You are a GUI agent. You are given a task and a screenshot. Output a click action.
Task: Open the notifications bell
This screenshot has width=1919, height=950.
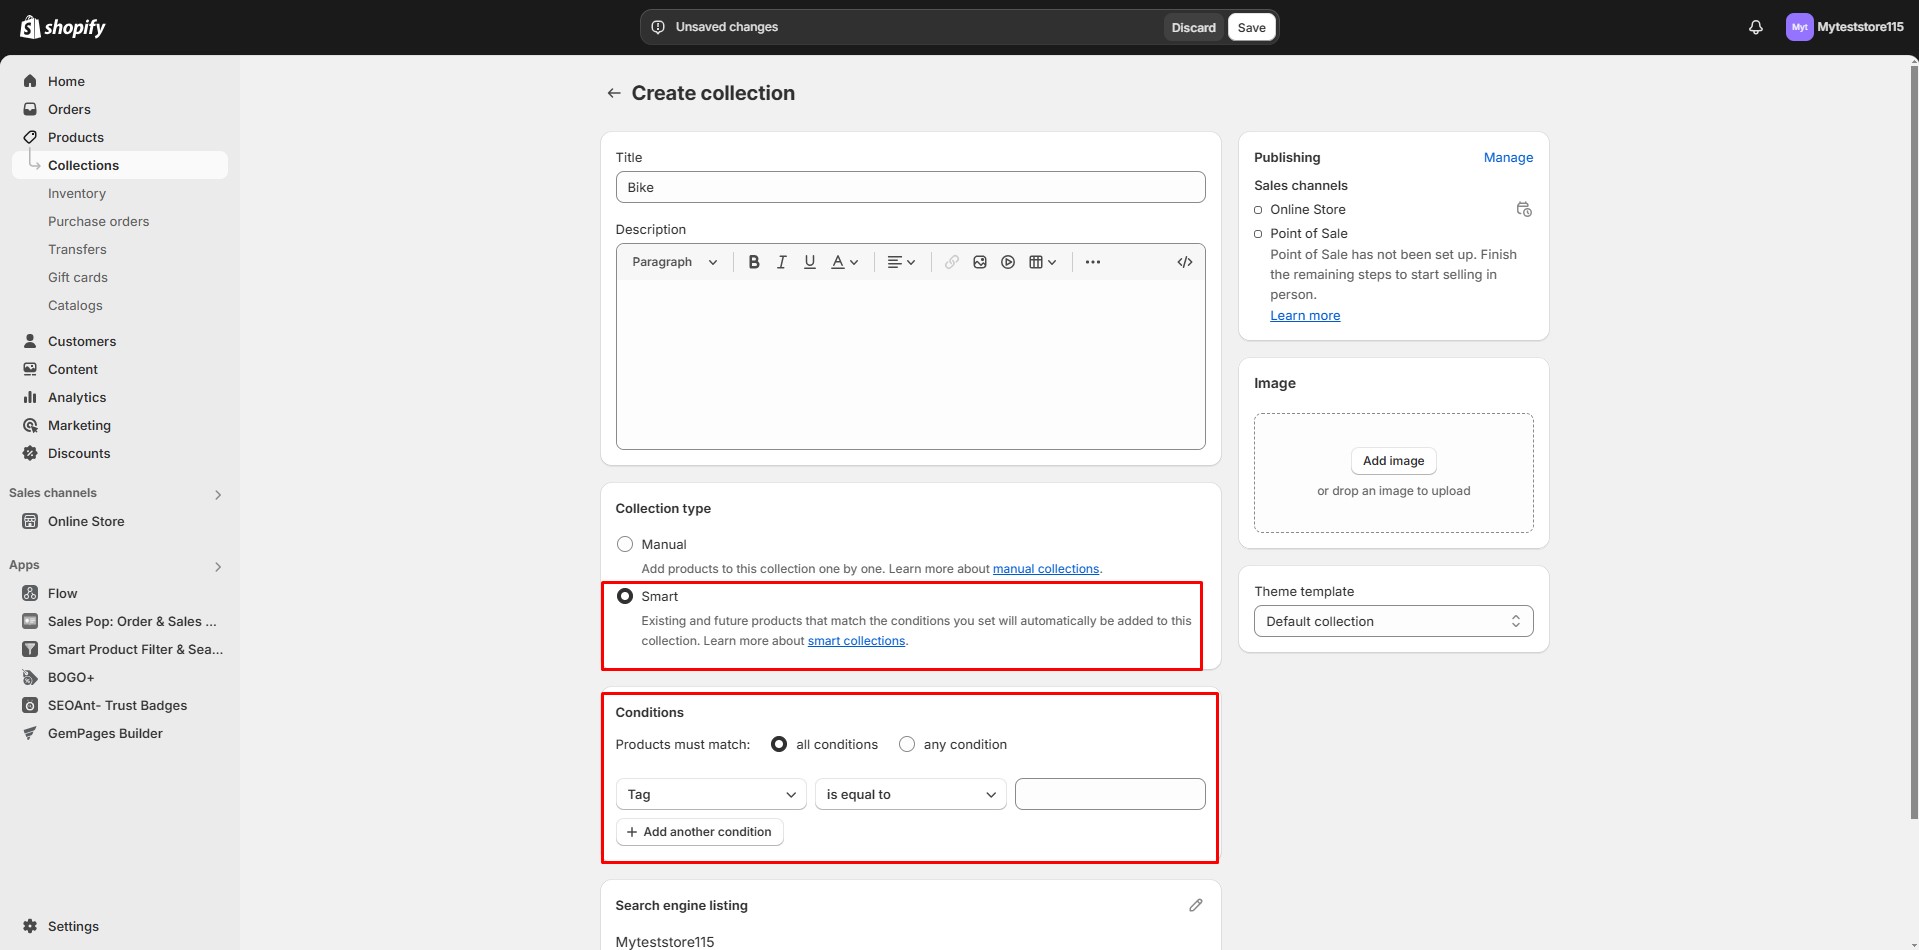1755,27
